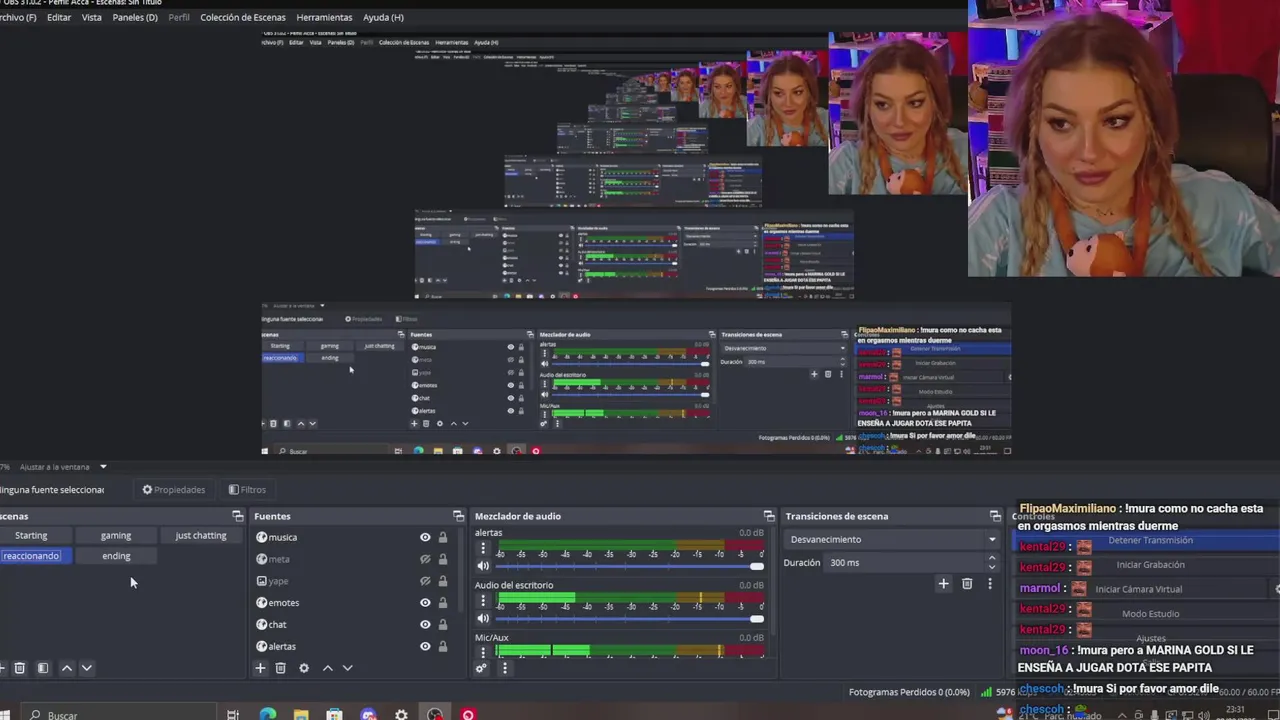Open the Colección de Escenas menu
1280x720 pixels.
click(x=243, y=17)
